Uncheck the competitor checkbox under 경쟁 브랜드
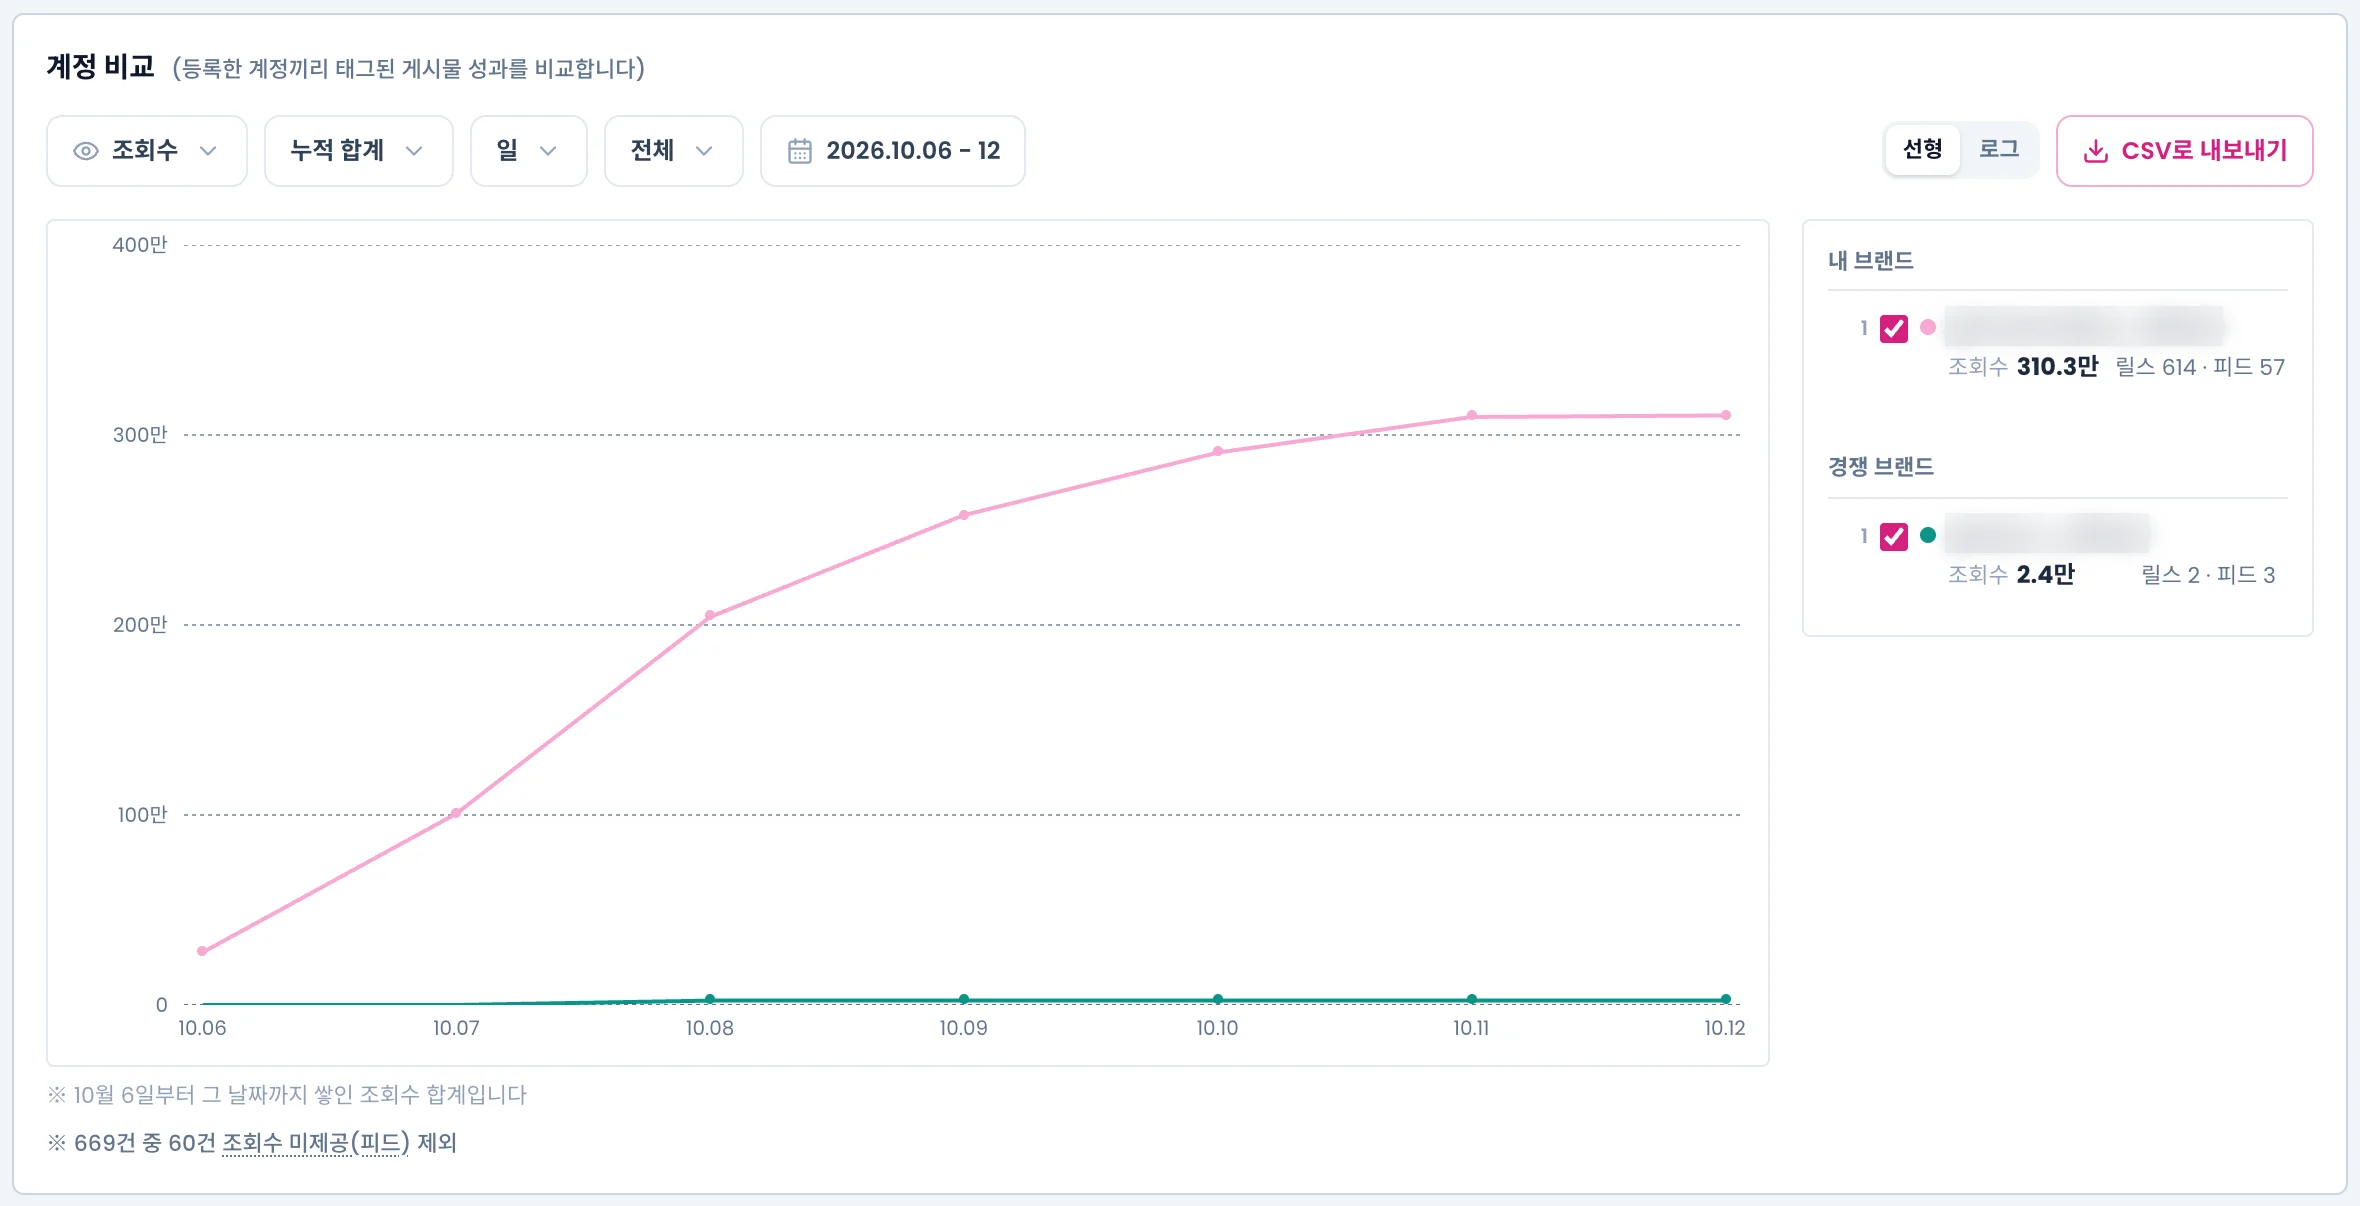This screenshot has height=1206, width=2360. pos(1894,536)
